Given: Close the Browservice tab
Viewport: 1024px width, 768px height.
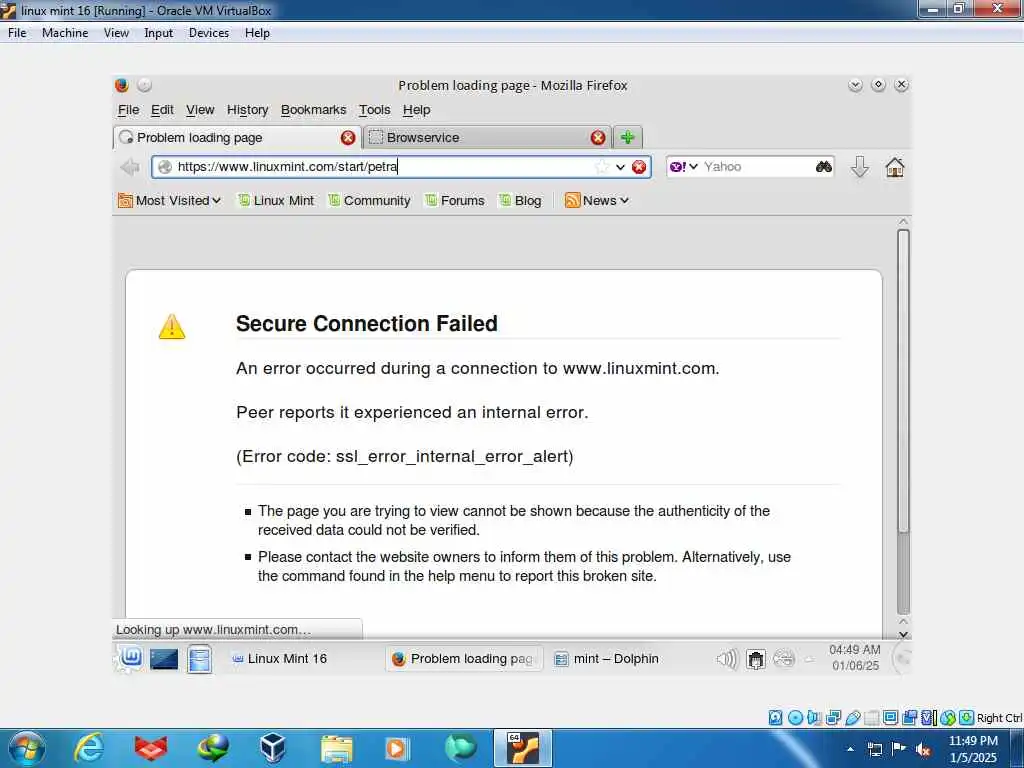Looking at the screenshot, I should (x=598, y=137).
